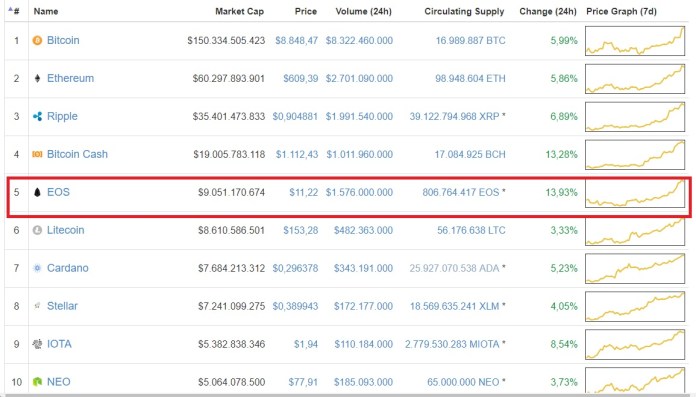Click Litecoin volume $482.363.000
Image resolution: width=696 pixels, height=397 pixels.
[x=364, y=230]
